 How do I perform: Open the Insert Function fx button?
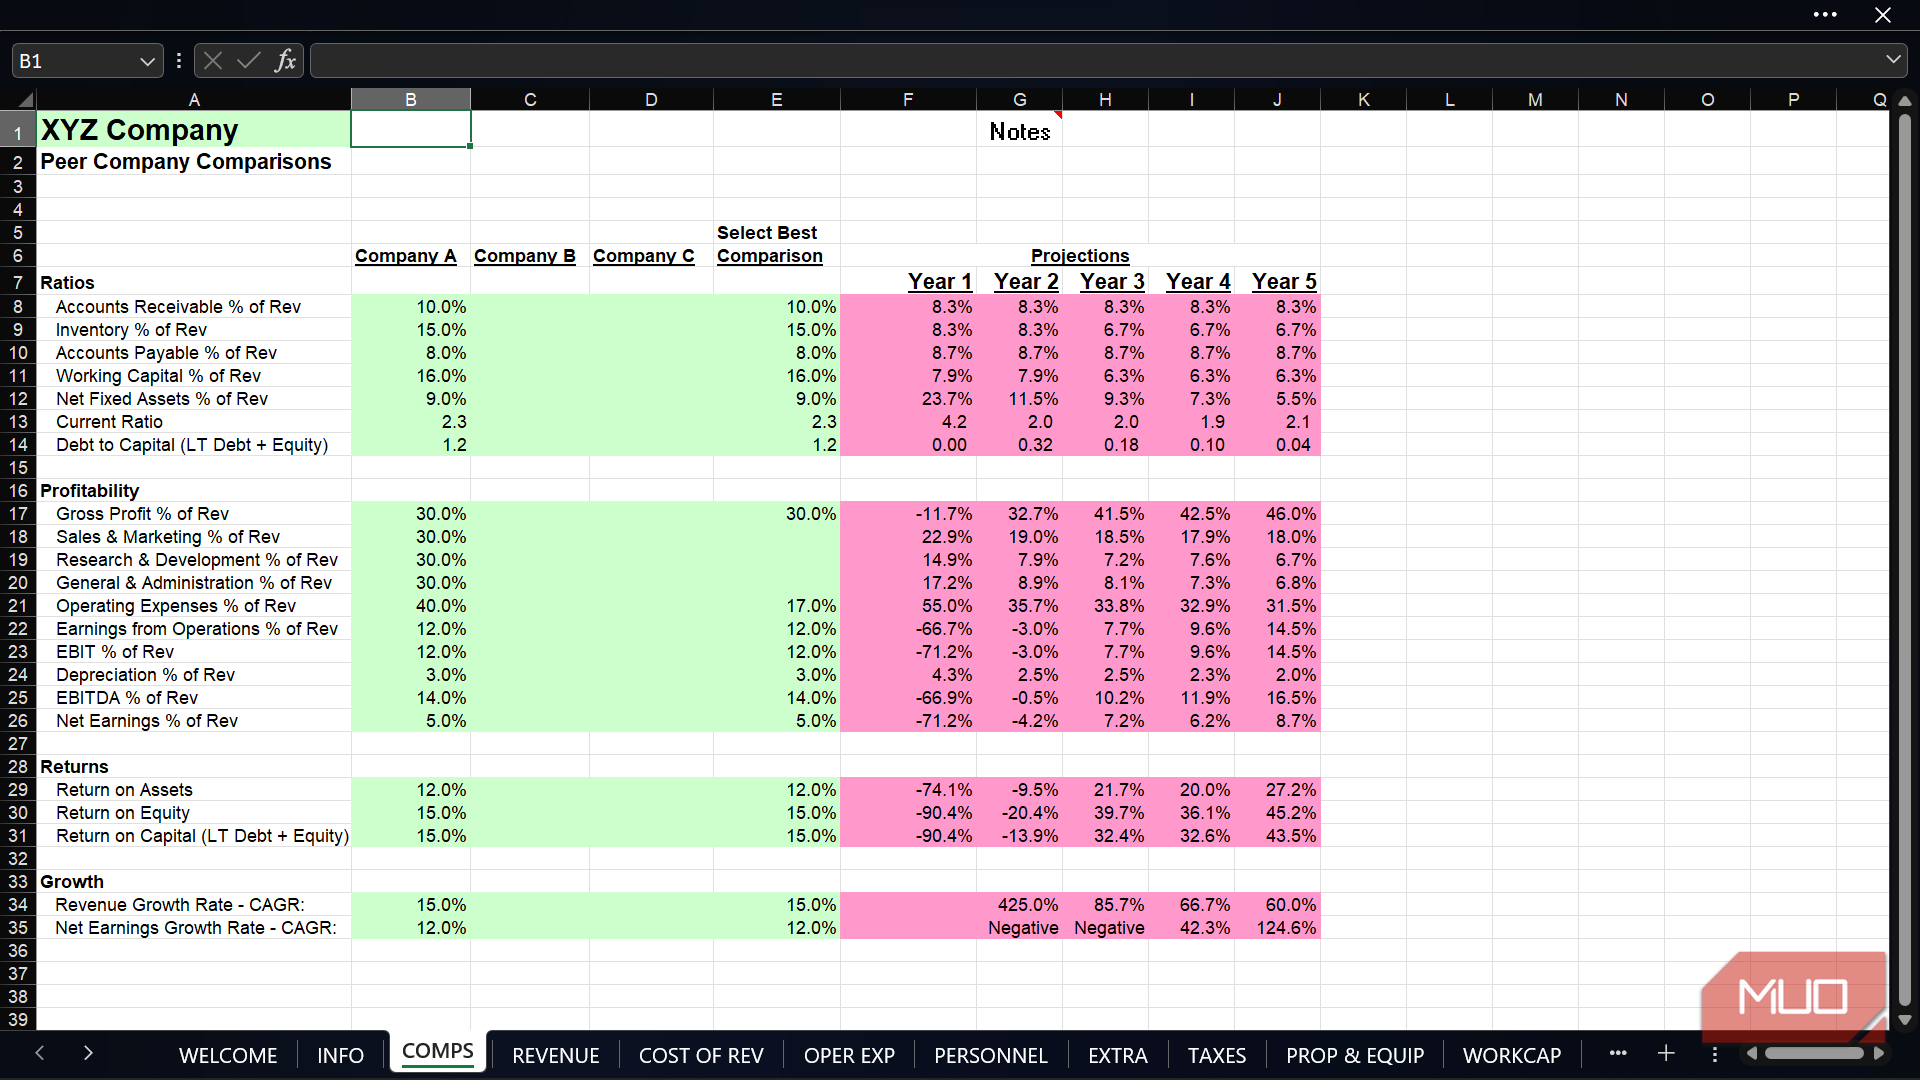tap(286, 61)
